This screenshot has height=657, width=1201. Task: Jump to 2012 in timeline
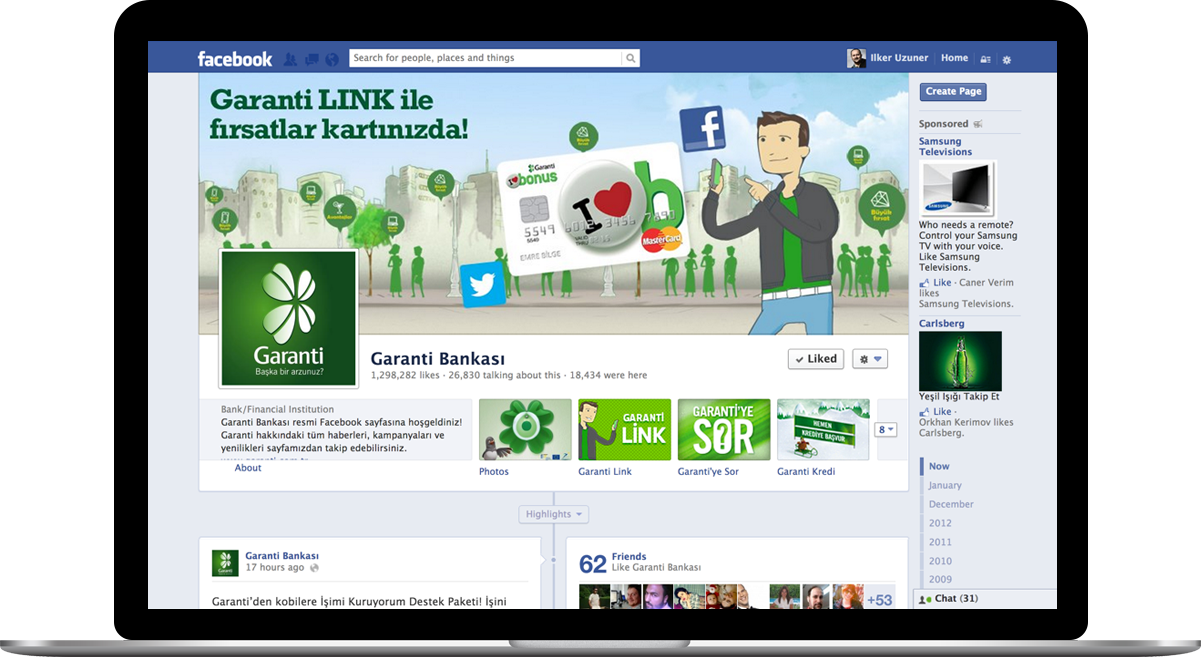click(x=940, y=524)
